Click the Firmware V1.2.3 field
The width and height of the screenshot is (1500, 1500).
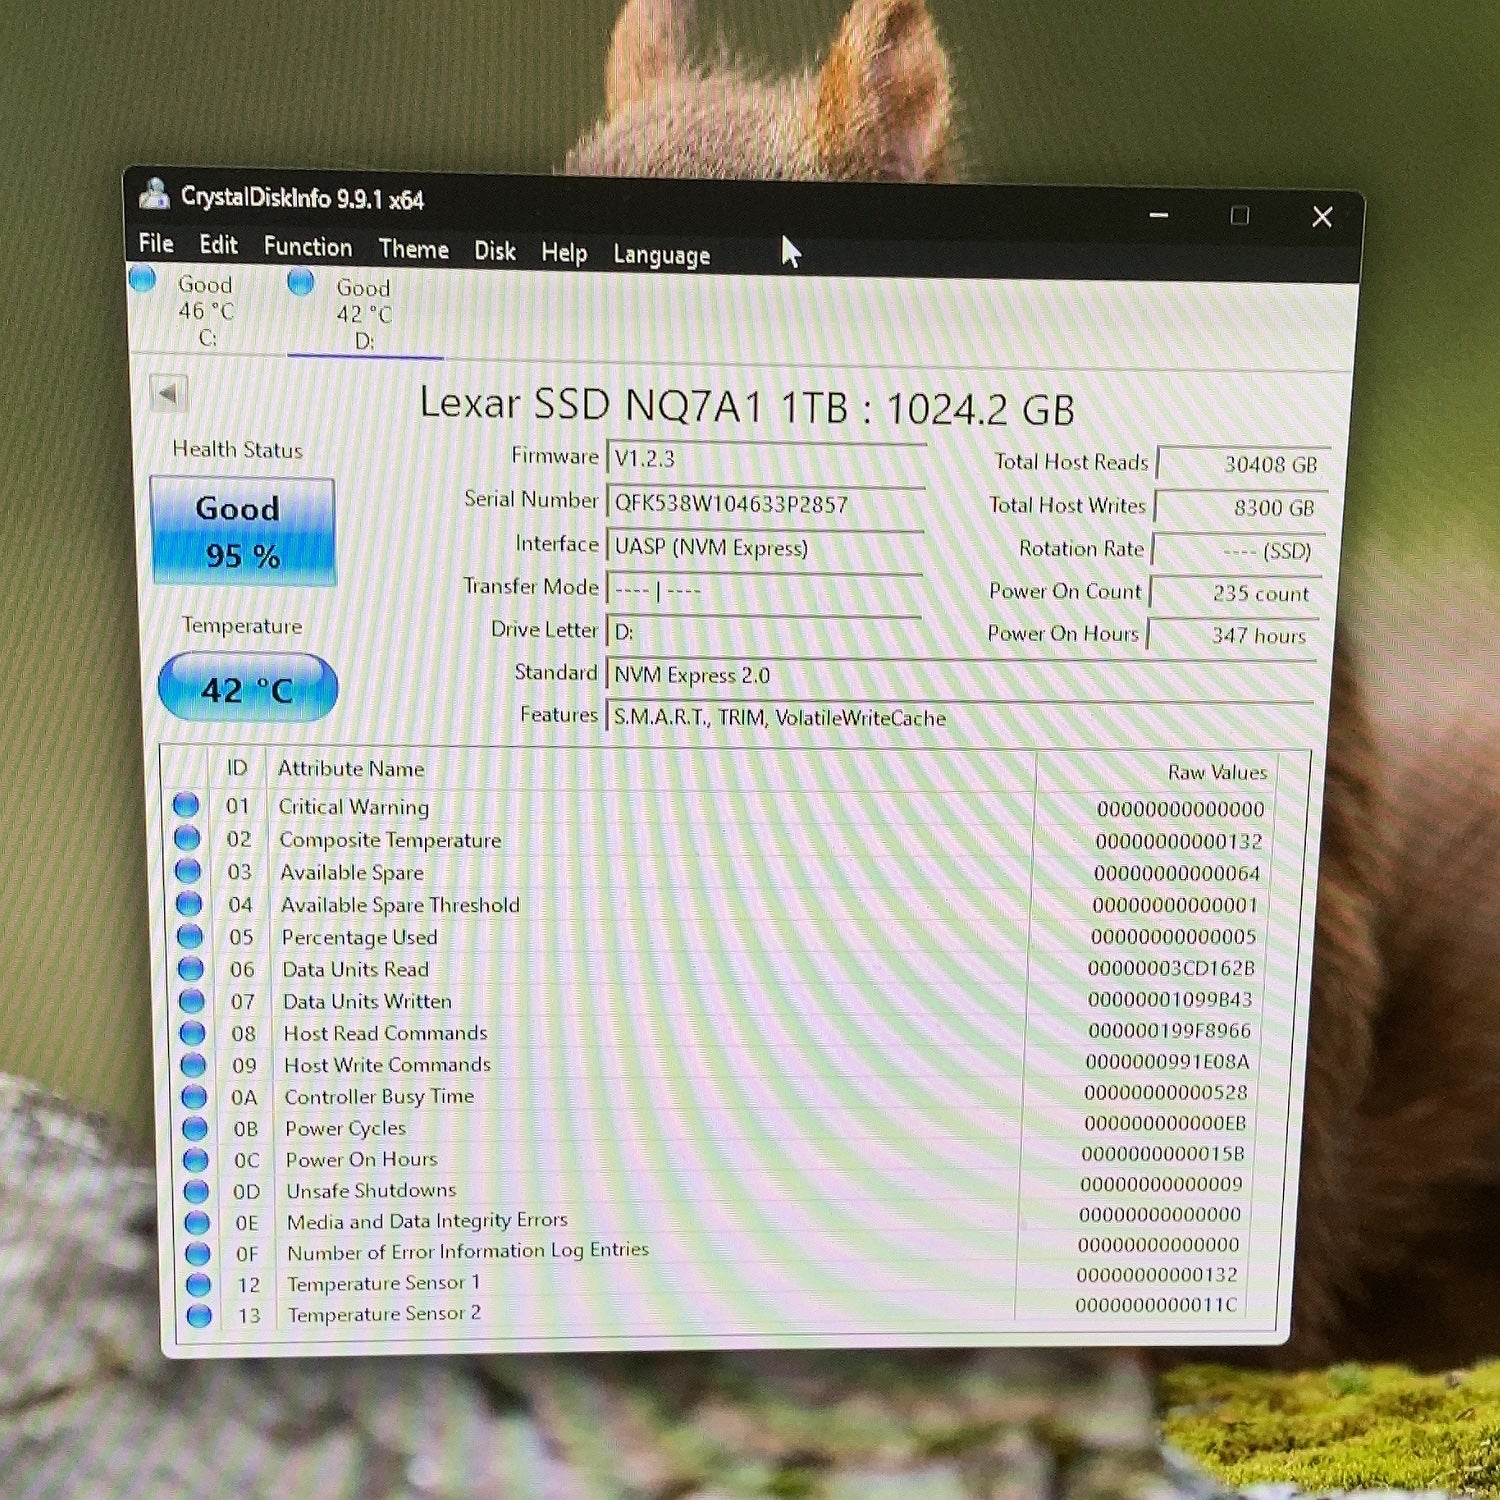coord(767,459)
